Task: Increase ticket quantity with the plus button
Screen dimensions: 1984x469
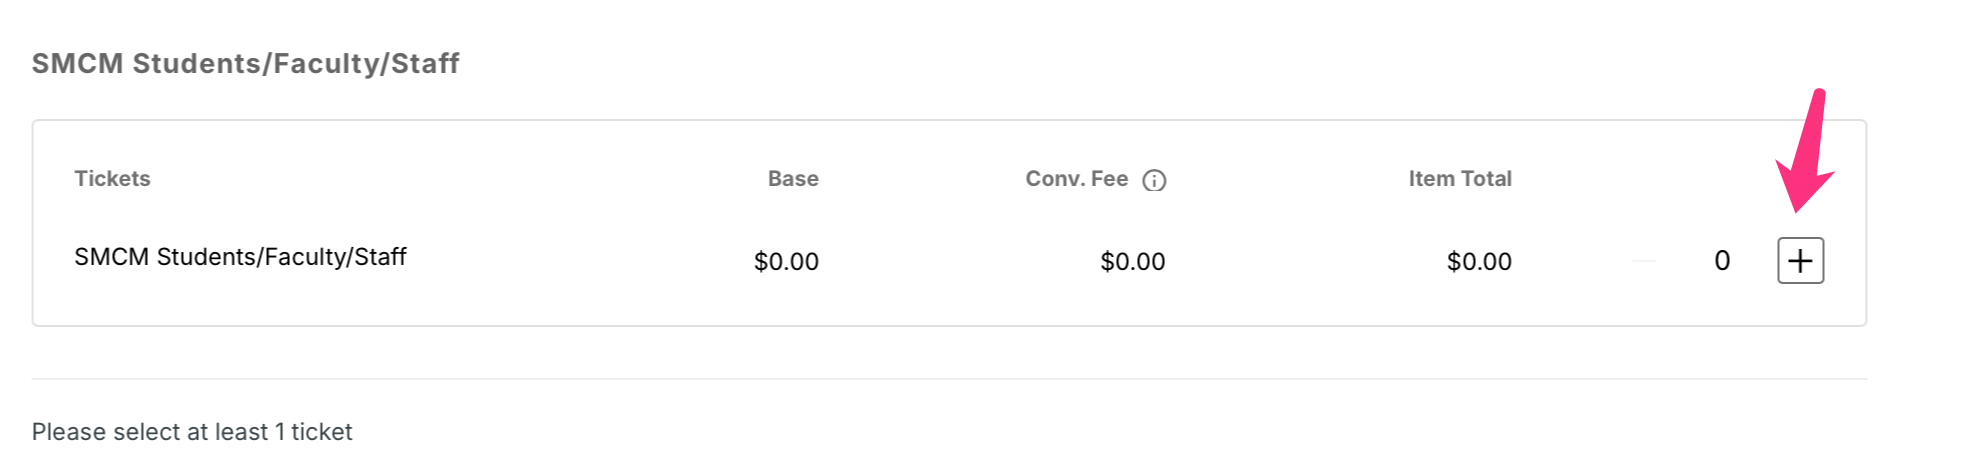Action: 1800,261
